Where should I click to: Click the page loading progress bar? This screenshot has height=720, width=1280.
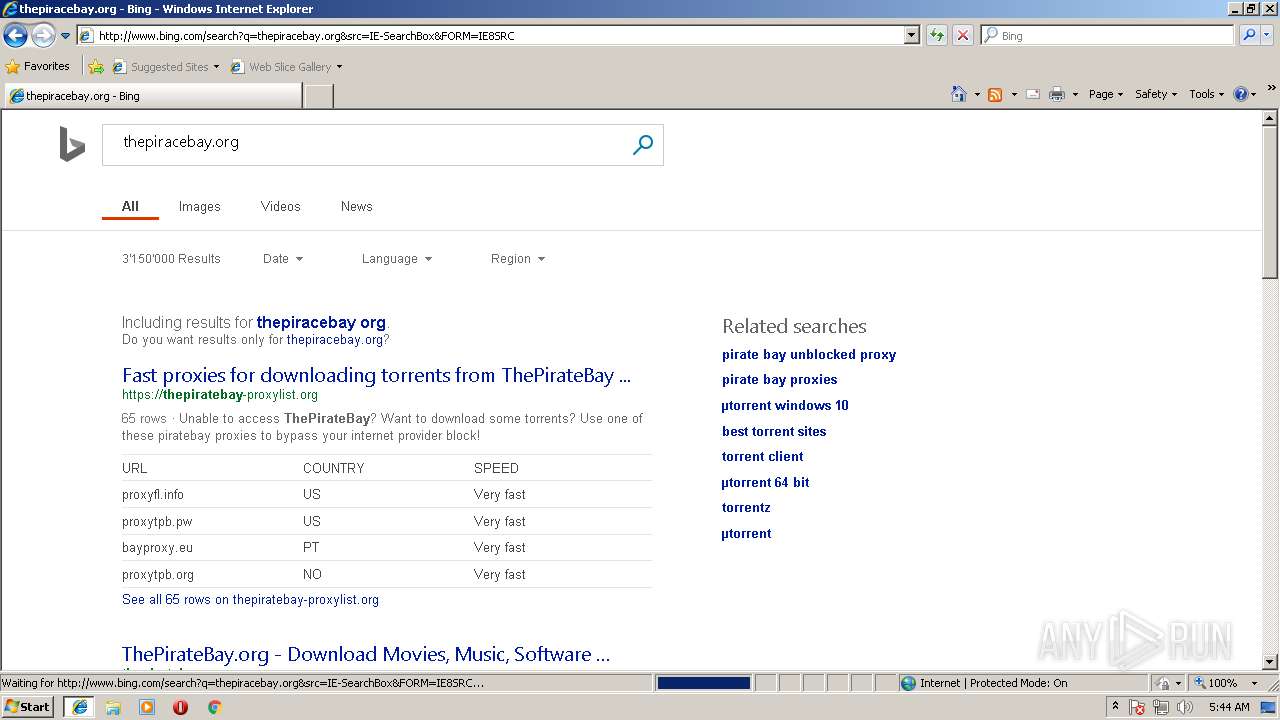tap(704, 683)
